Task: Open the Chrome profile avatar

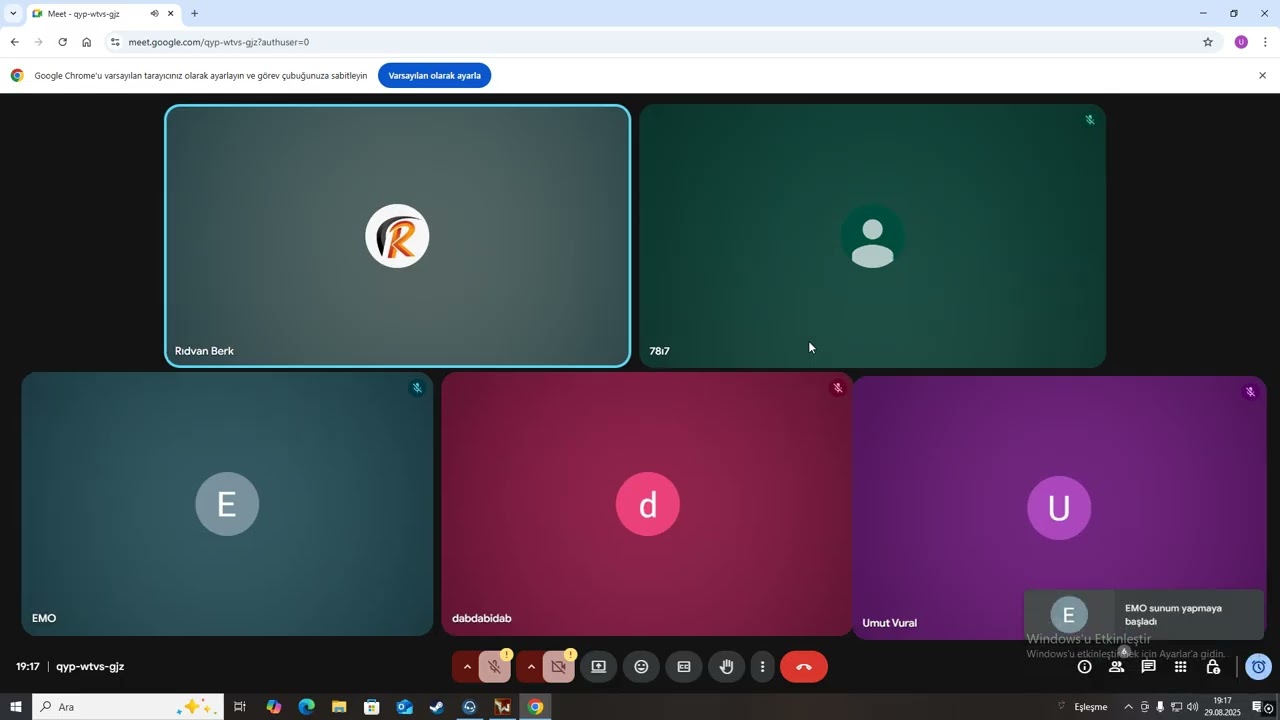Action: pyautogui.click(x=1241, y=42)
